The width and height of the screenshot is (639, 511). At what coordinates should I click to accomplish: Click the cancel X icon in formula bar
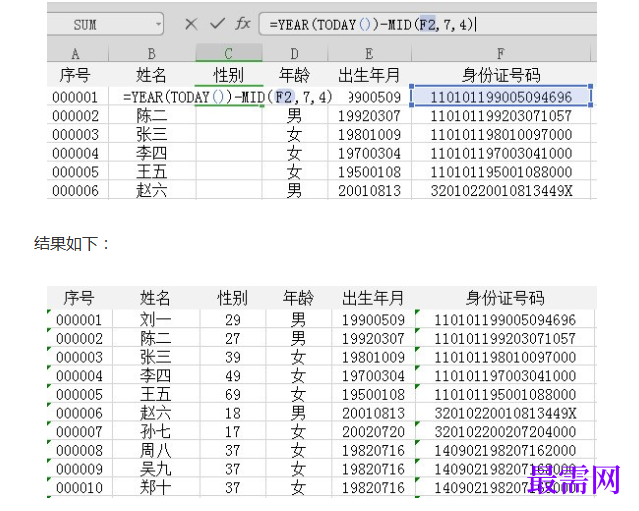tap(191, 23)
